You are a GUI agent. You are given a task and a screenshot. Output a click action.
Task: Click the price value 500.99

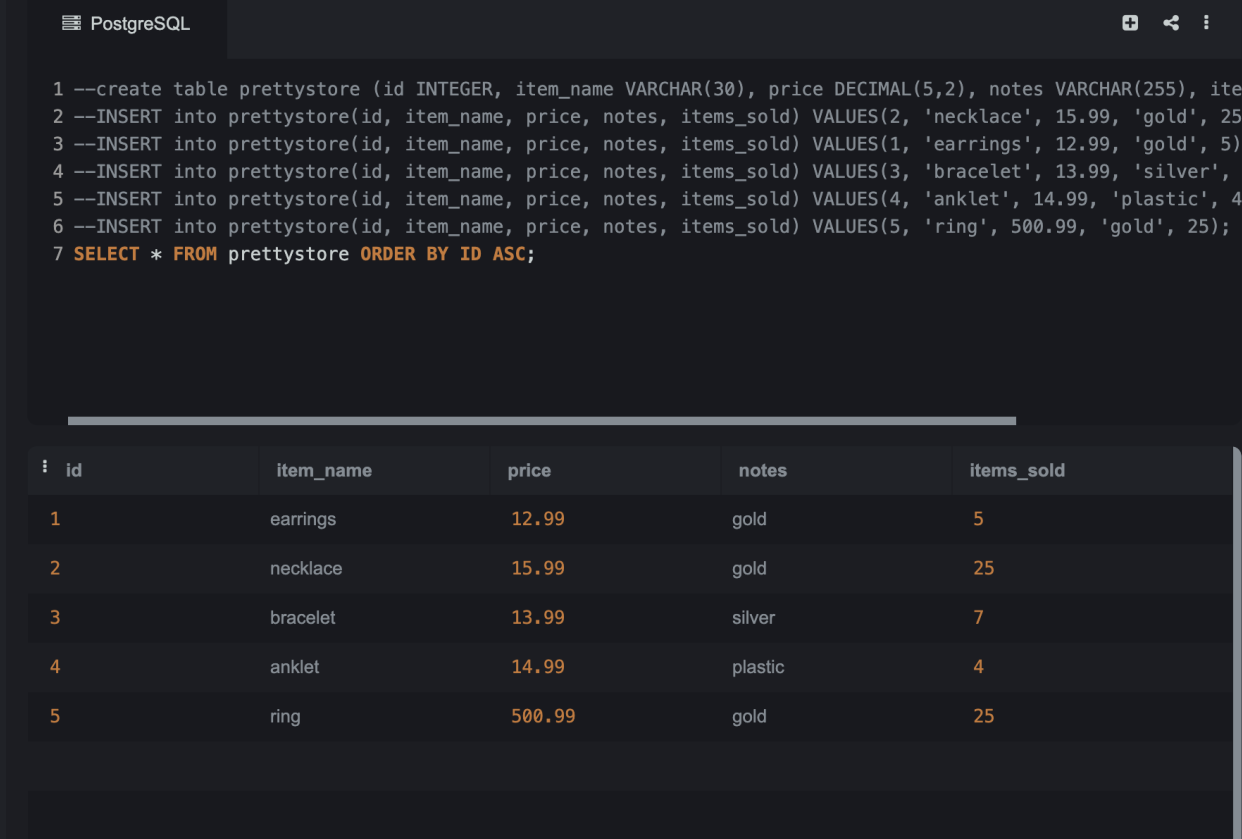pyautogui.click(x=543, y=716)
